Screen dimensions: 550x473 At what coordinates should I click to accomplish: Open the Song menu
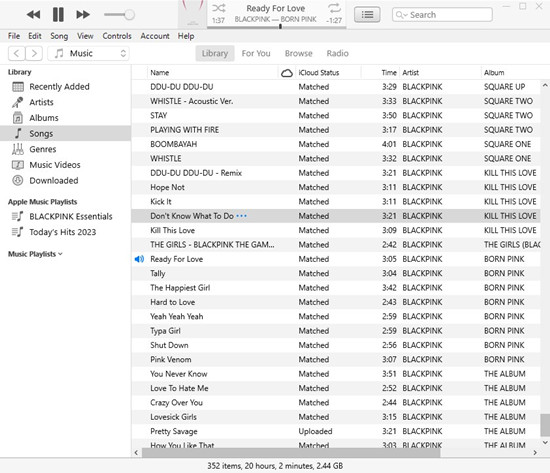coord(59,36)
